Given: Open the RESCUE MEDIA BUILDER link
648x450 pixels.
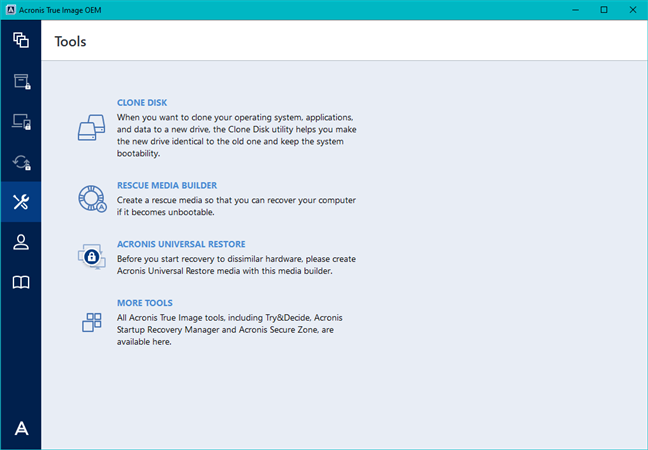Looking at the screenshot, I should click(x=167, y=186).
